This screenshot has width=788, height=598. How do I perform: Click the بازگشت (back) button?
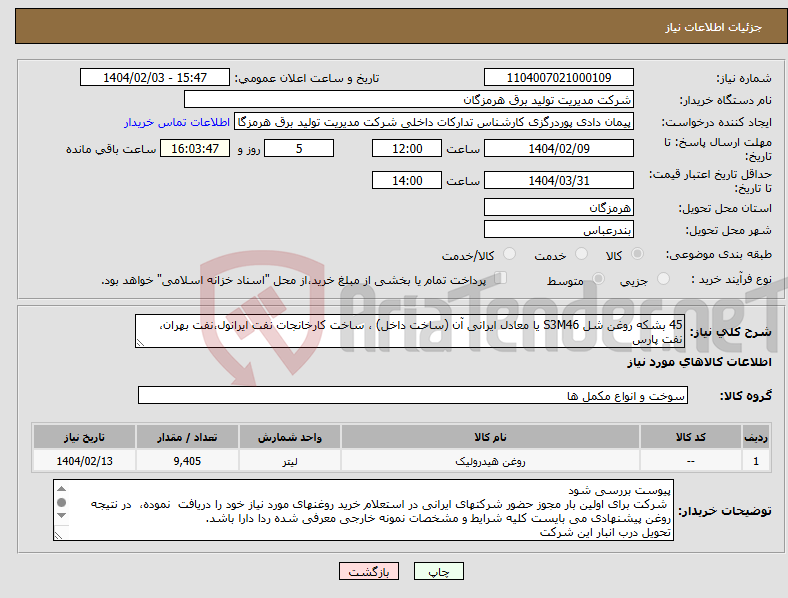(x=369, y=571)
